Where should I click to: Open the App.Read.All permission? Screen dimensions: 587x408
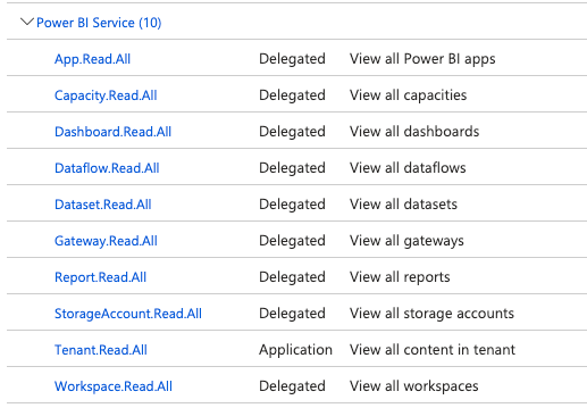tap(92, 59)
